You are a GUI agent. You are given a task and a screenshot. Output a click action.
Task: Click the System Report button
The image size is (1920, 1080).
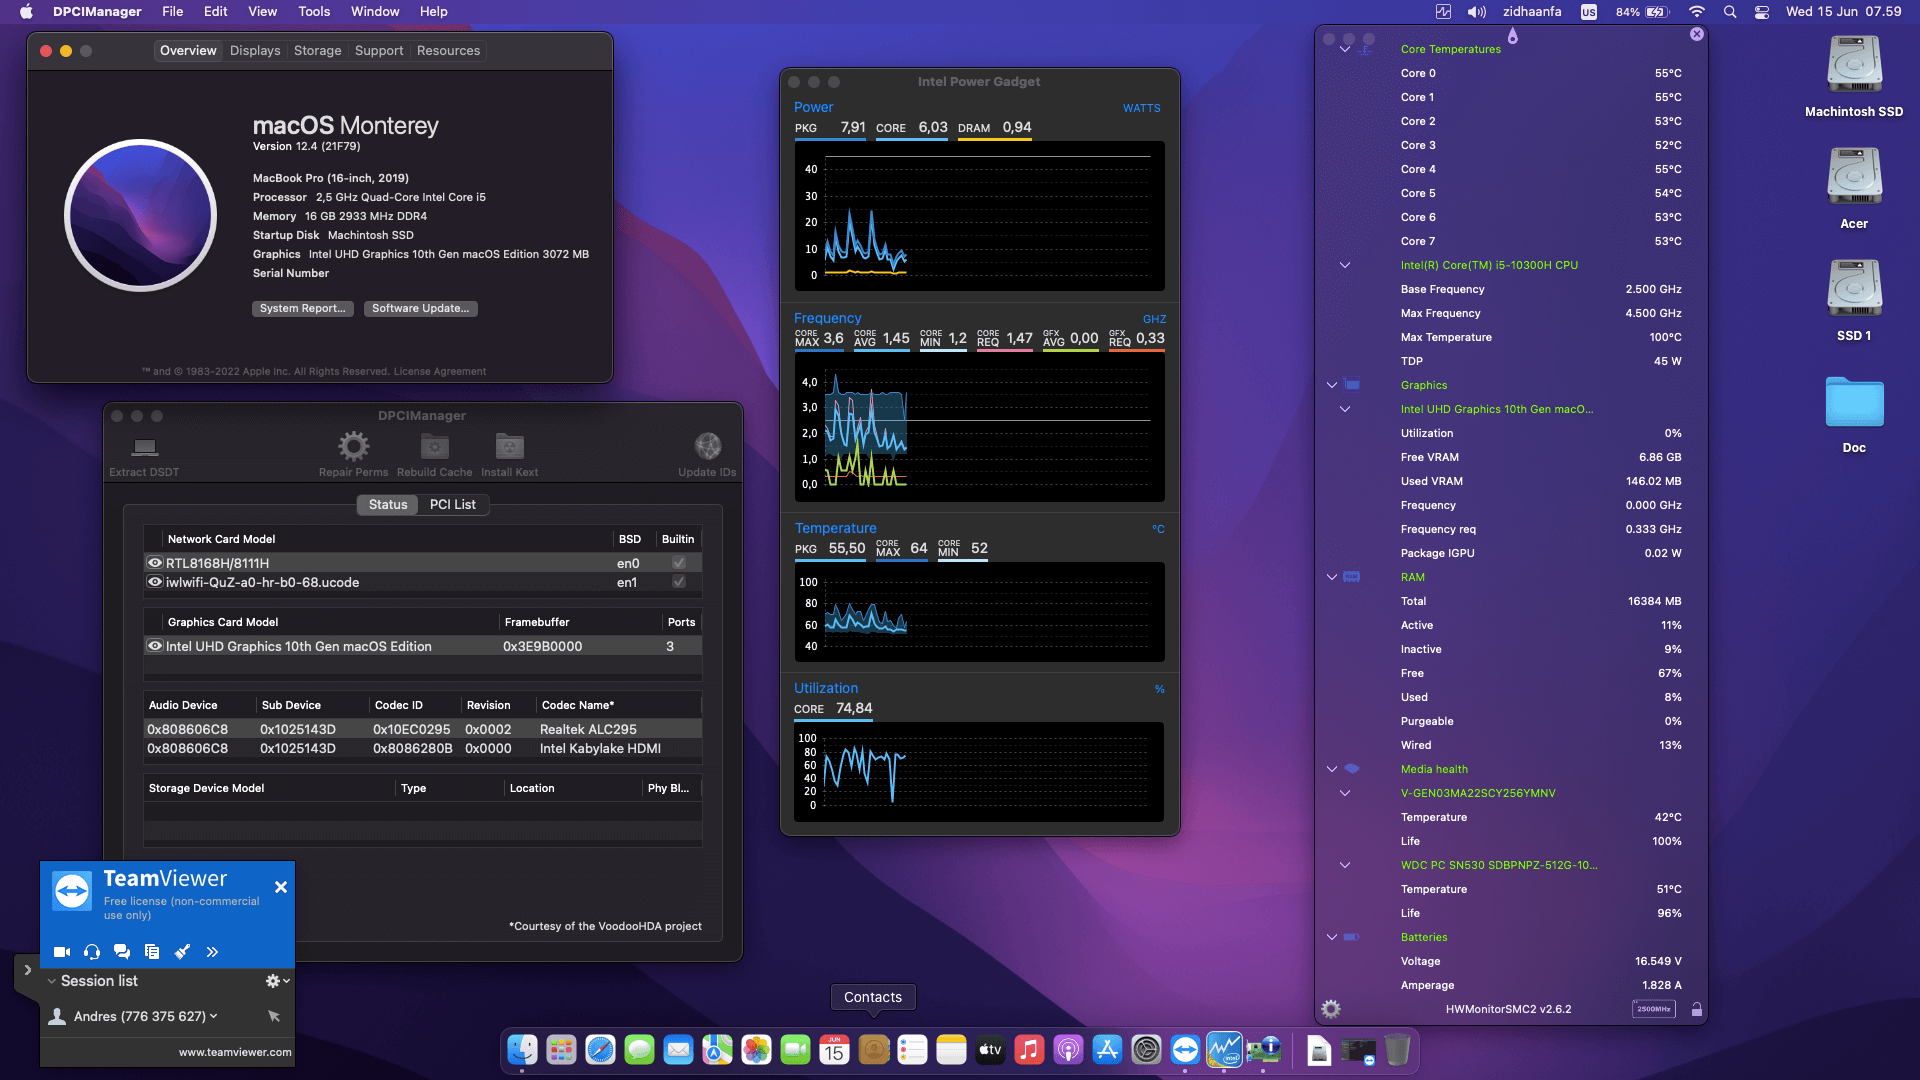point(302,309)
